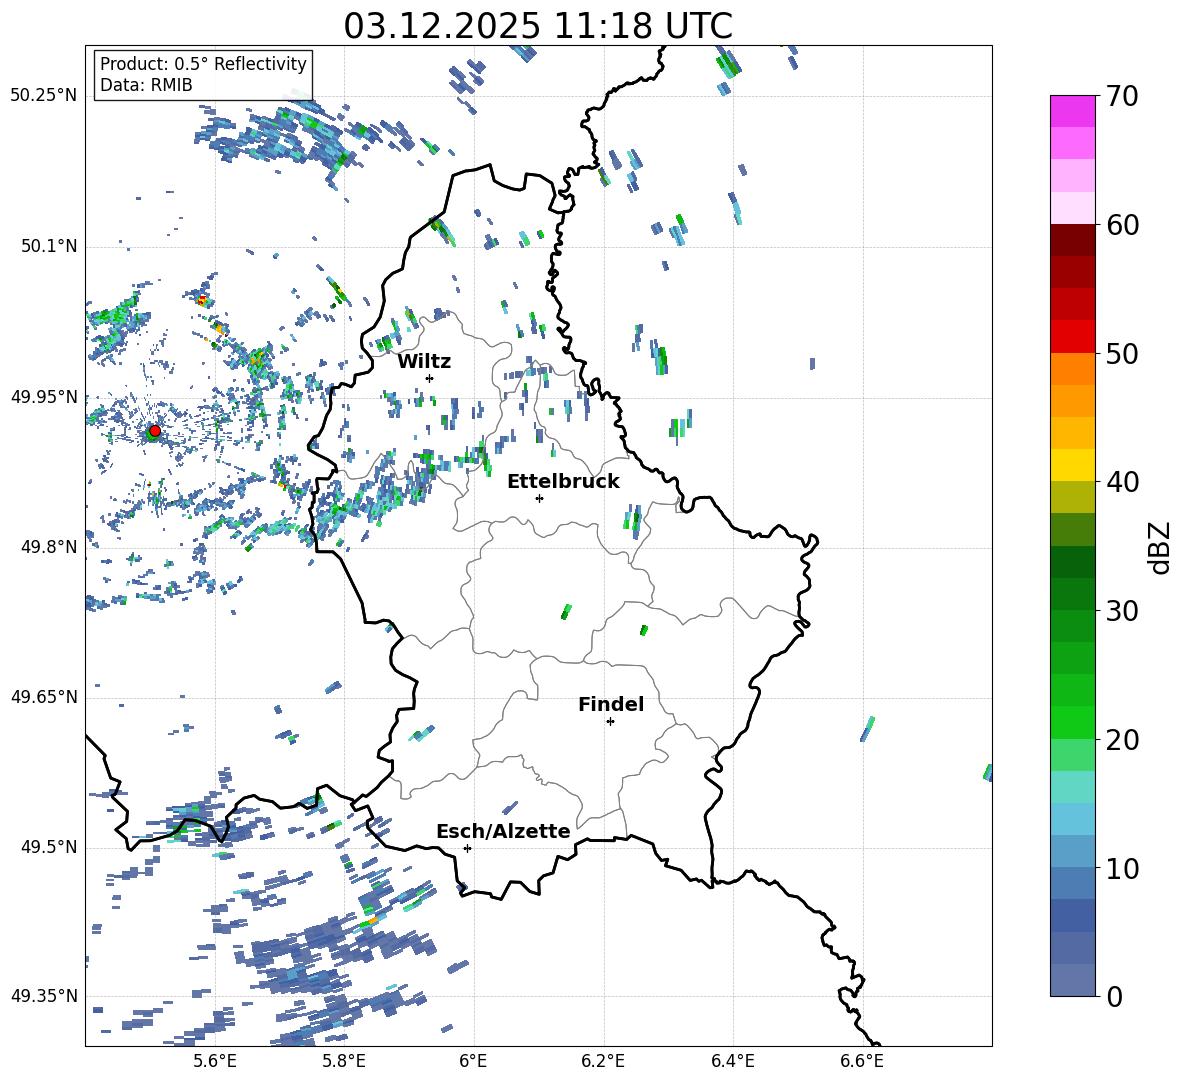Click the orange 48-50 dBZ color band

pyautogui.click(x=1073, y=368)
